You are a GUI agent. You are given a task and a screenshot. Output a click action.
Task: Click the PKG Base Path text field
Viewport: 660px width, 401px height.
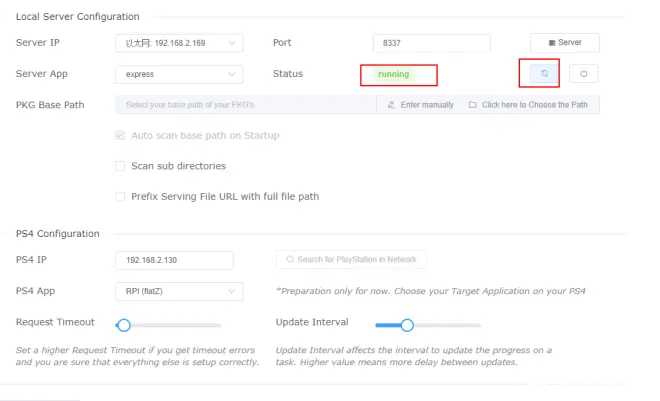coord(246,105)
